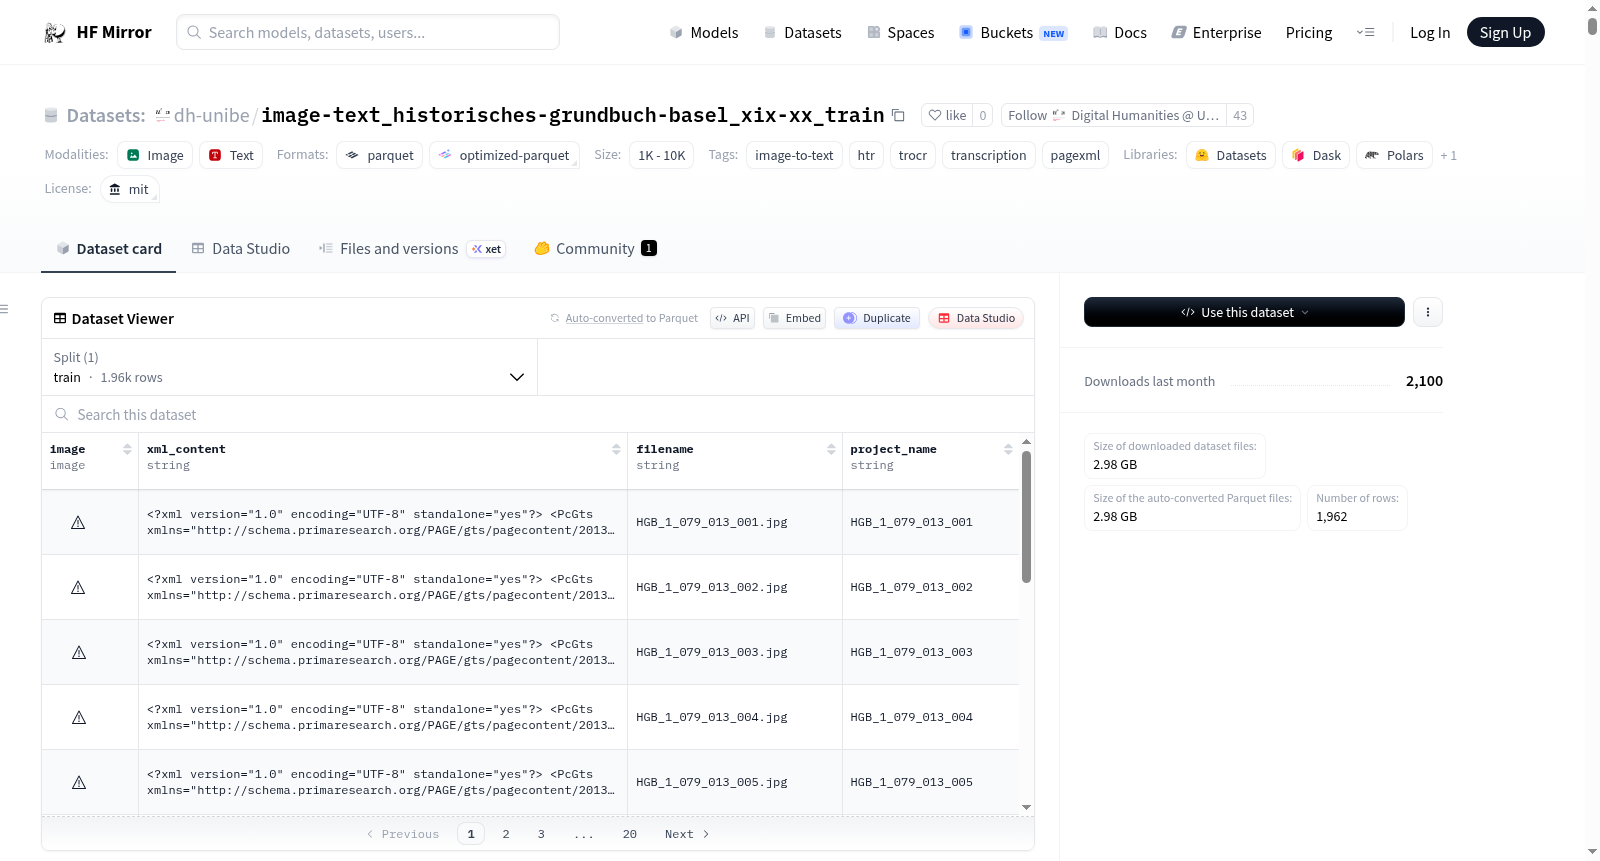Like this dataset
Image resolution: width=1600 pixels, height=861 pixels.
[x=947, y=115]
